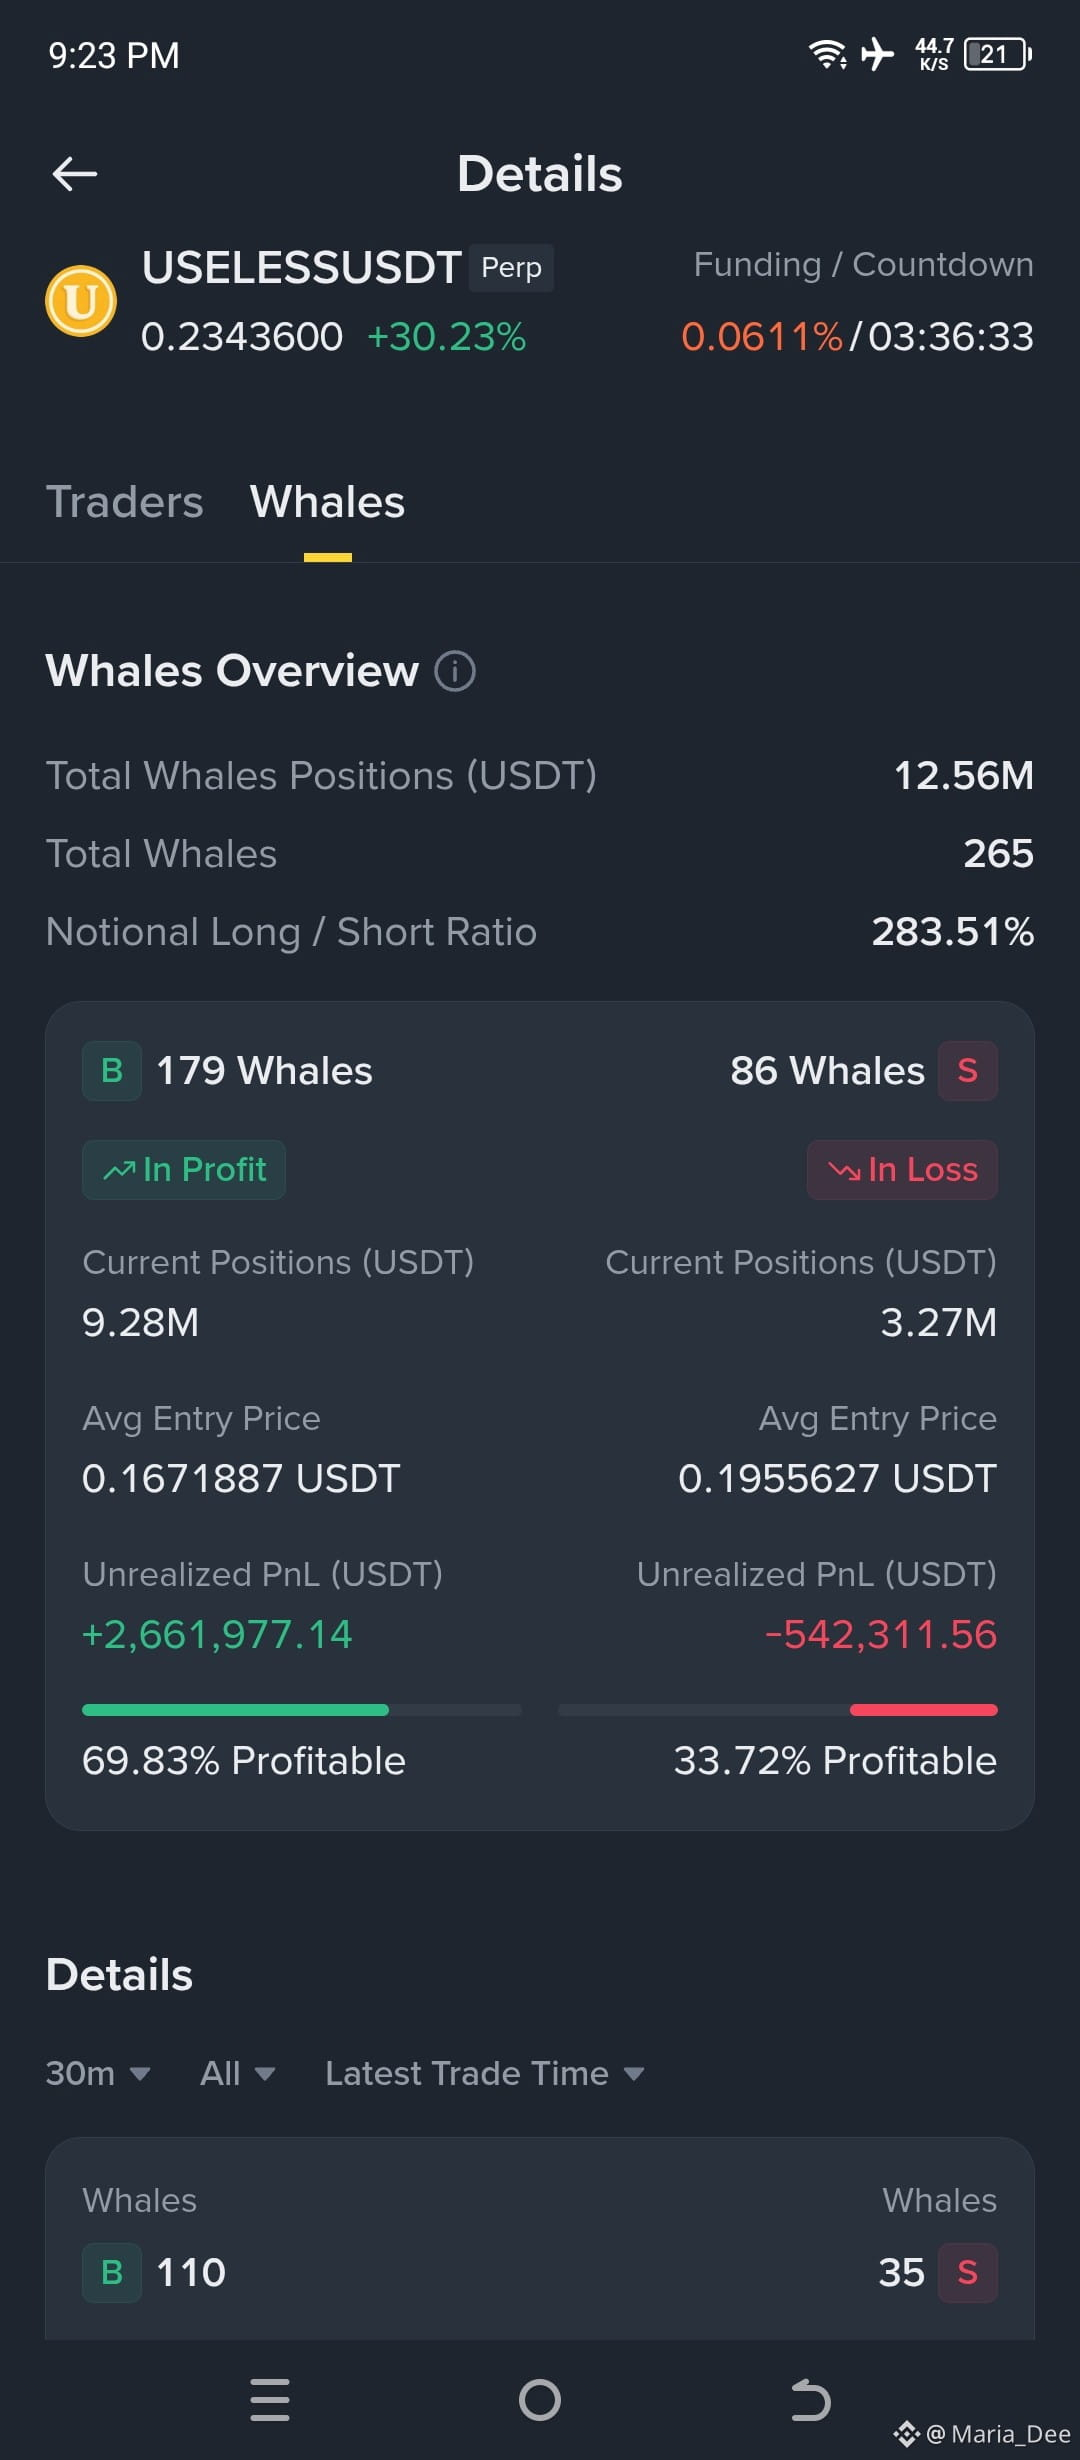This screenshot has width=1080, height=2460.
Task: Tap the Android home circle button
Action: (x=540, y=2400)
